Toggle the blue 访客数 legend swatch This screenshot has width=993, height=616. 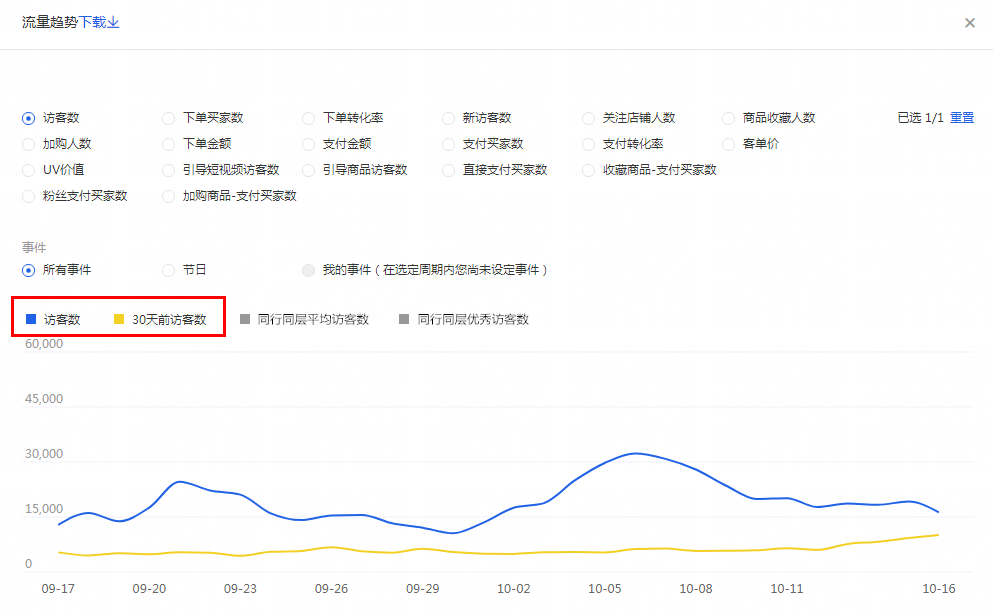pyautogui.click(x=31, y=320)
